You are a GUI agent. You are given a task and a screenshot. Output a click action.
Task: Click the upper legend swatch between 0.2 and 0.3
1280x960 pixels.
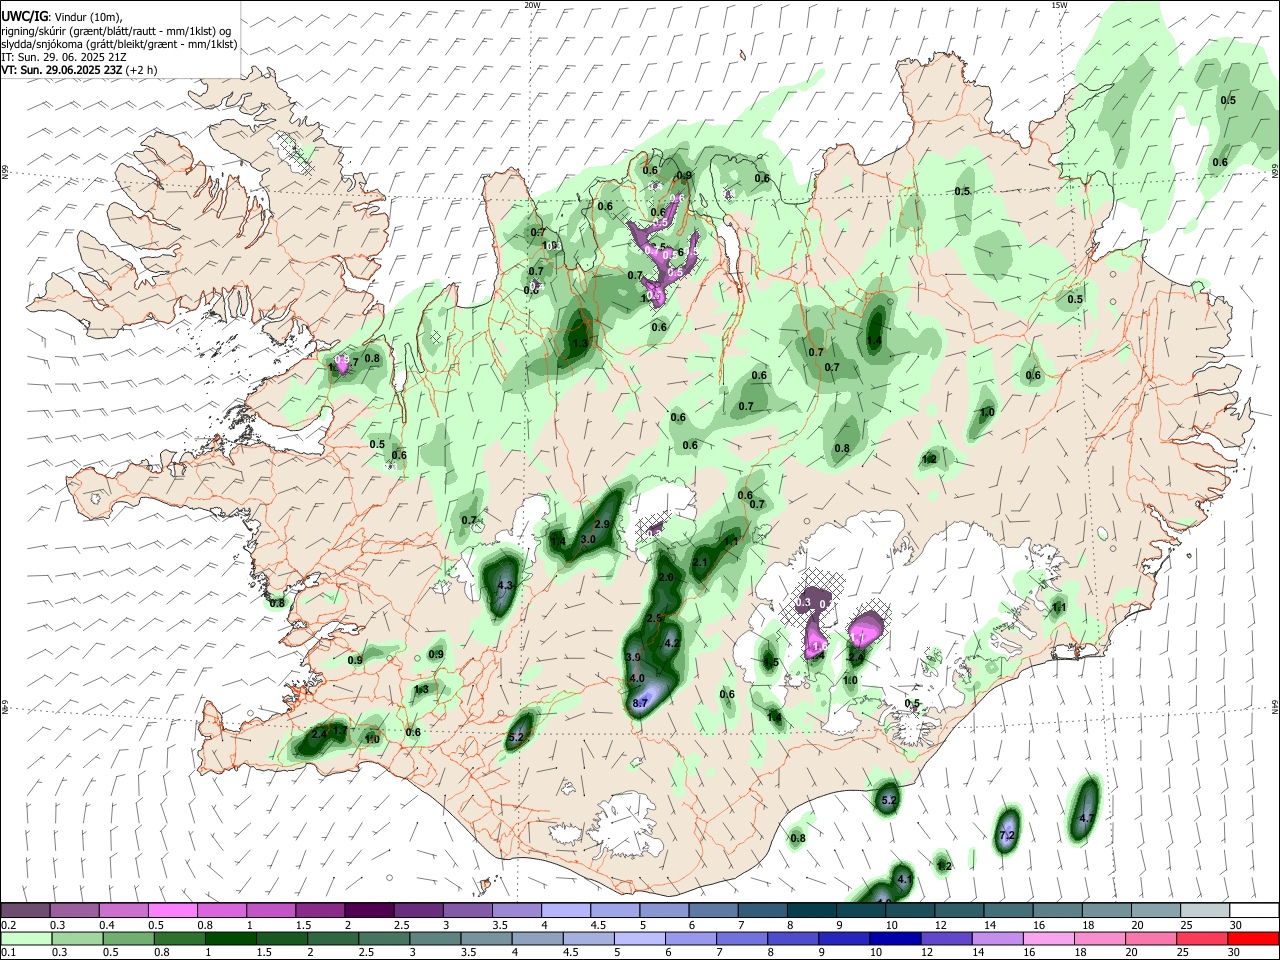point(25,910)
